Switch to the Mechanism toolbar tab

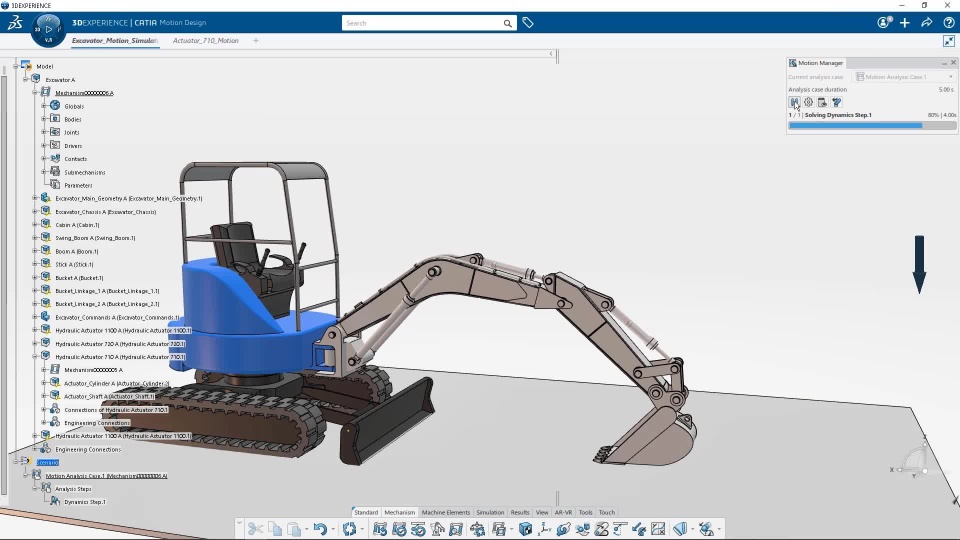coord(400,512)
